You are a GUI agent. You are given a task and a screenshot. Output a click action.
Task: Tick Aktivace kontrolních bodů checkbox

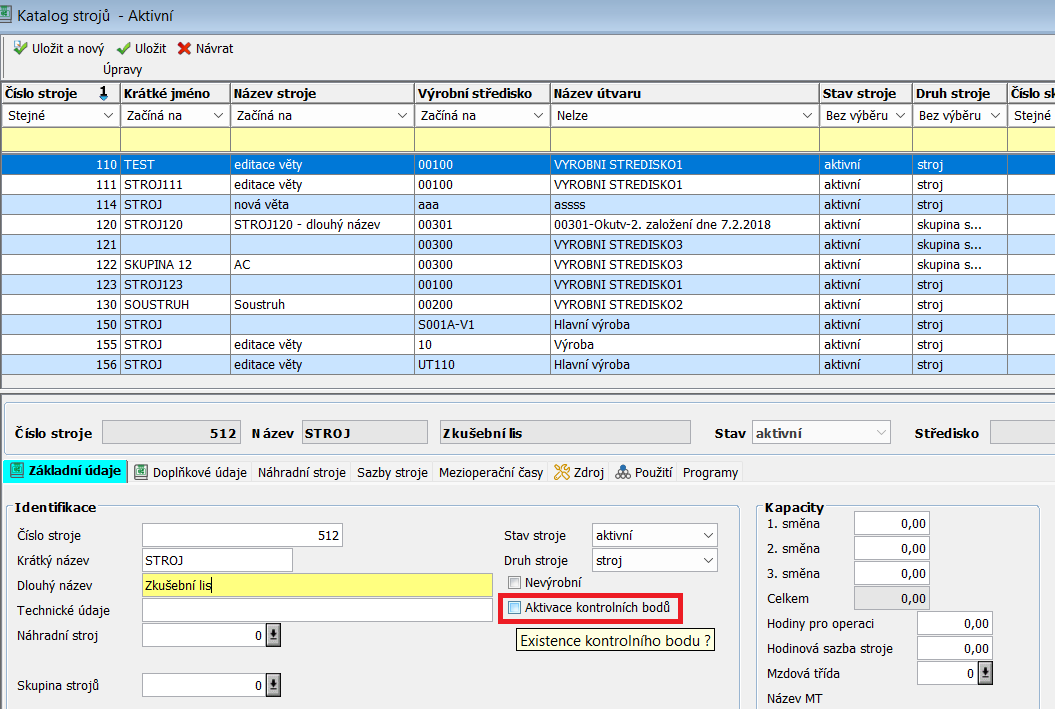pos(515,607)
